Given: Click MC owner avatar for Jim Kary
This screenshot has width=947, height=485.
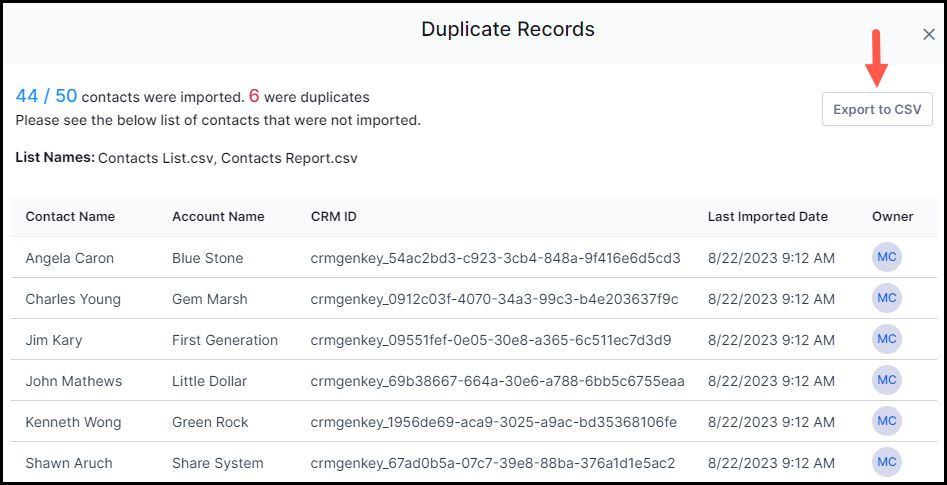Looking at the screenshot, I should point(887,339).
